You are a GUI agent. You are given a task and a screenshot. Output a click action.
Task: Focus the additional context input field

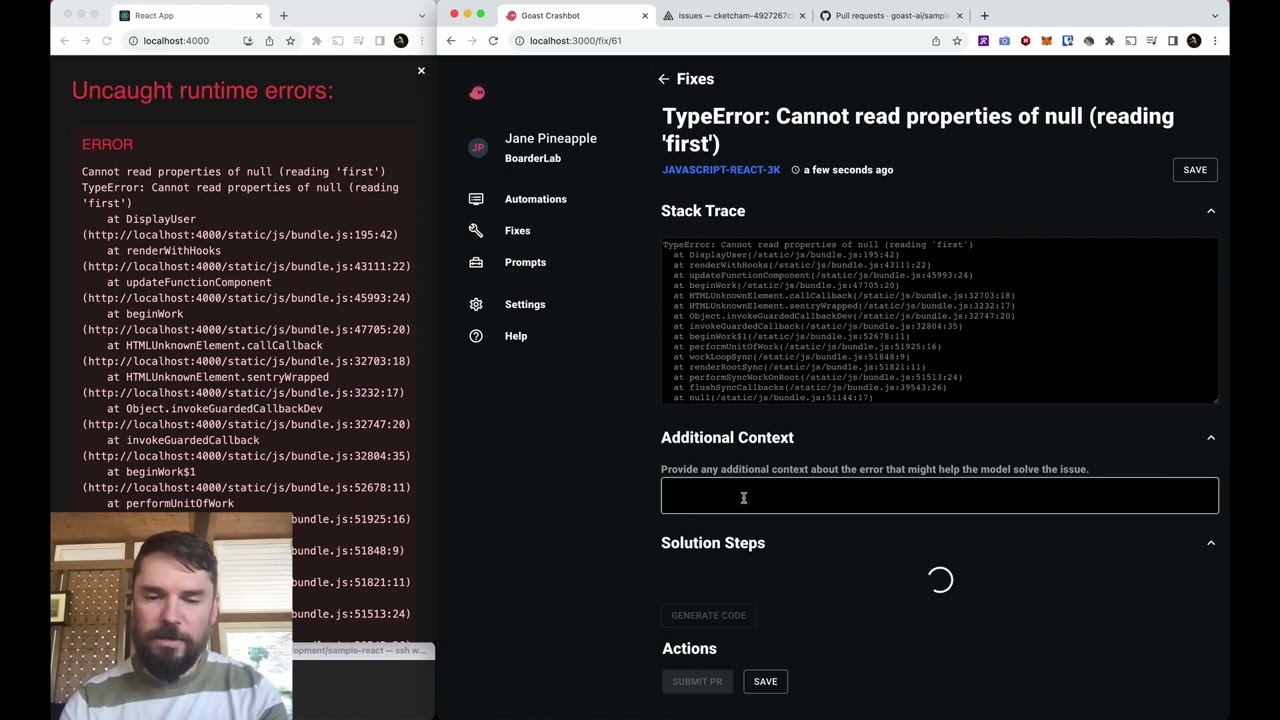tap(940, 496)
